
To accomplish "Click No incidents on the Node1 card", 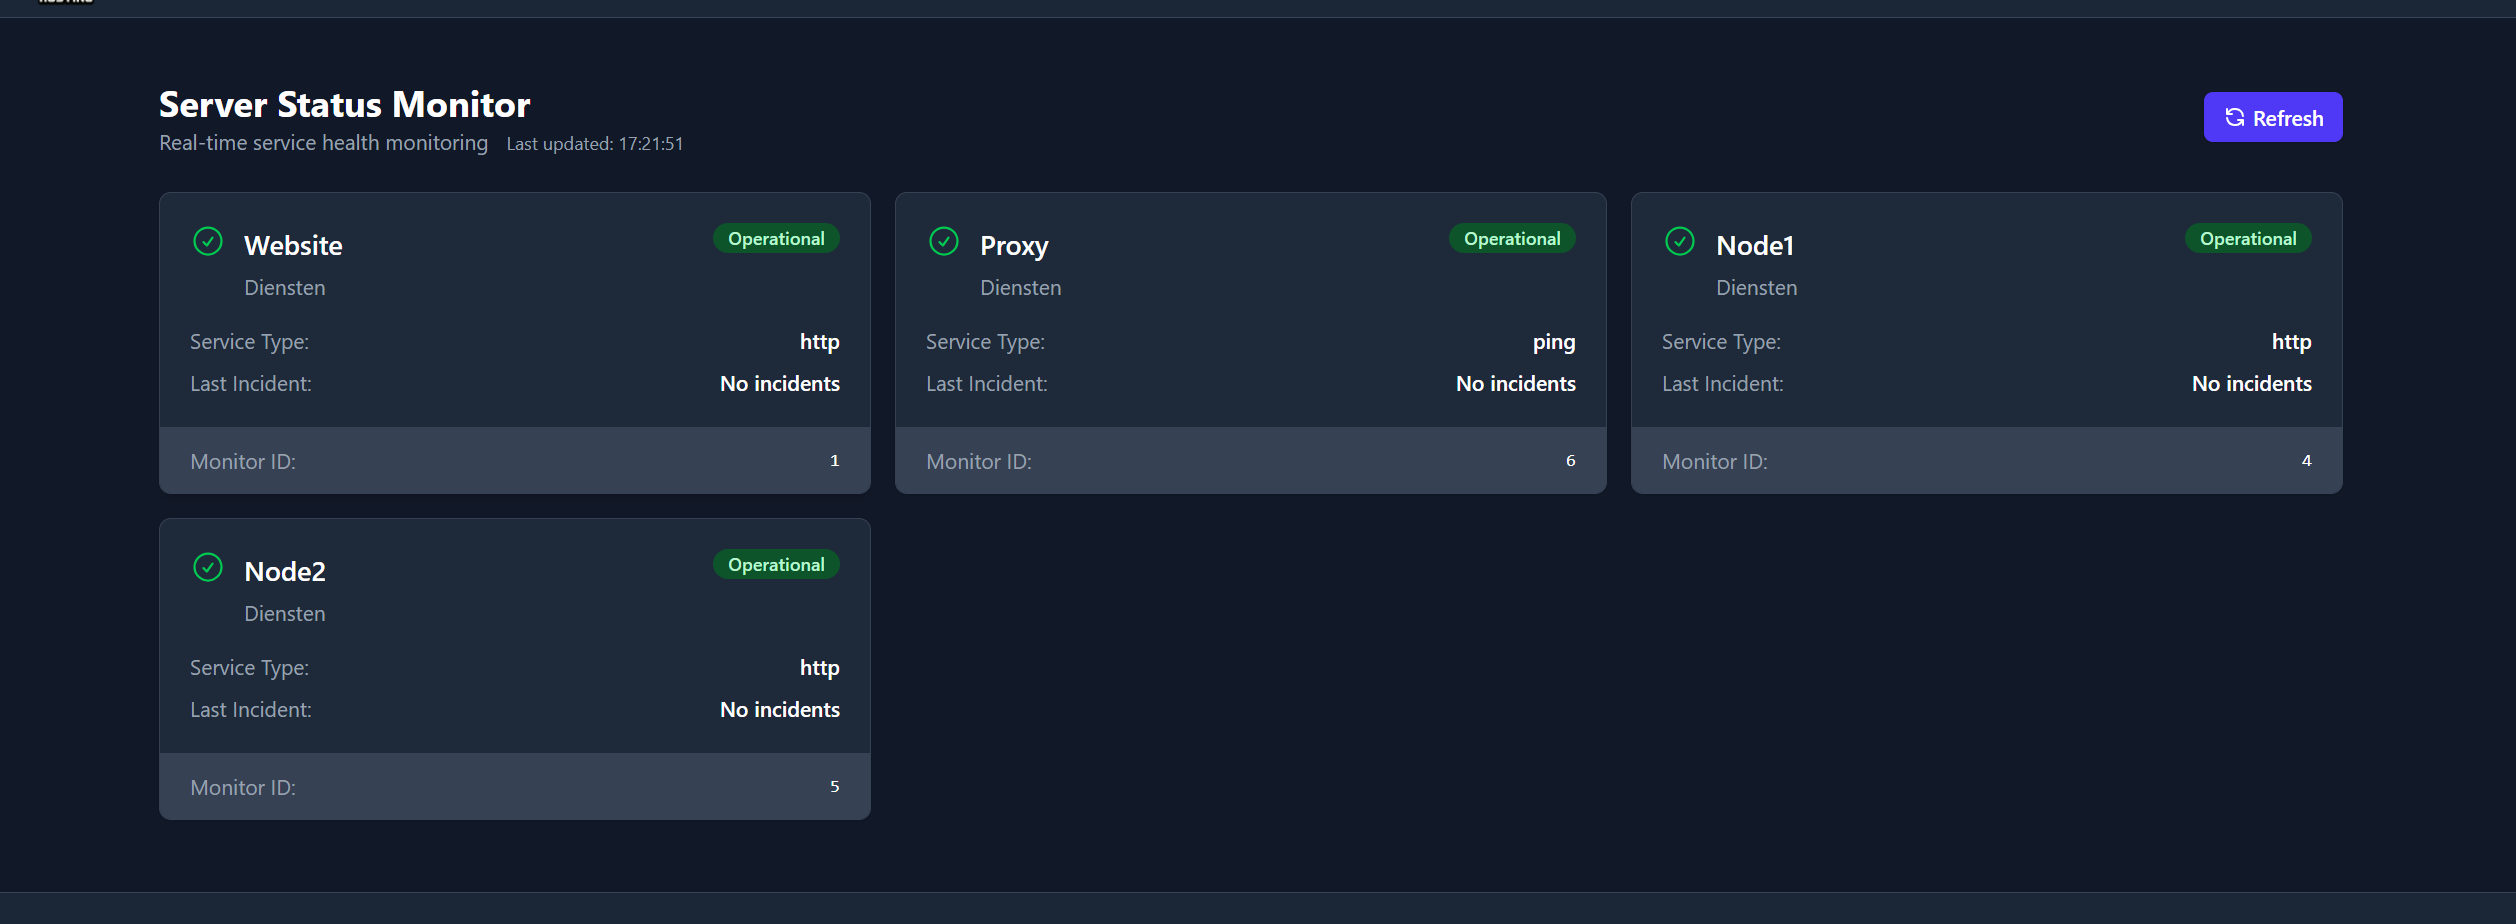I will pyautogui.click(x=2251, y=384).
